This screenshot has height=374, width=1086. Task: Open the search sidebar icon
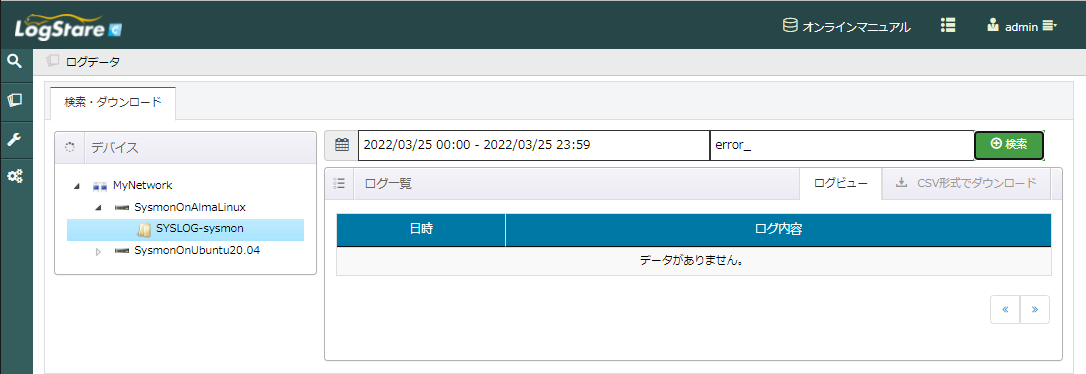click(x=15, y=62)
